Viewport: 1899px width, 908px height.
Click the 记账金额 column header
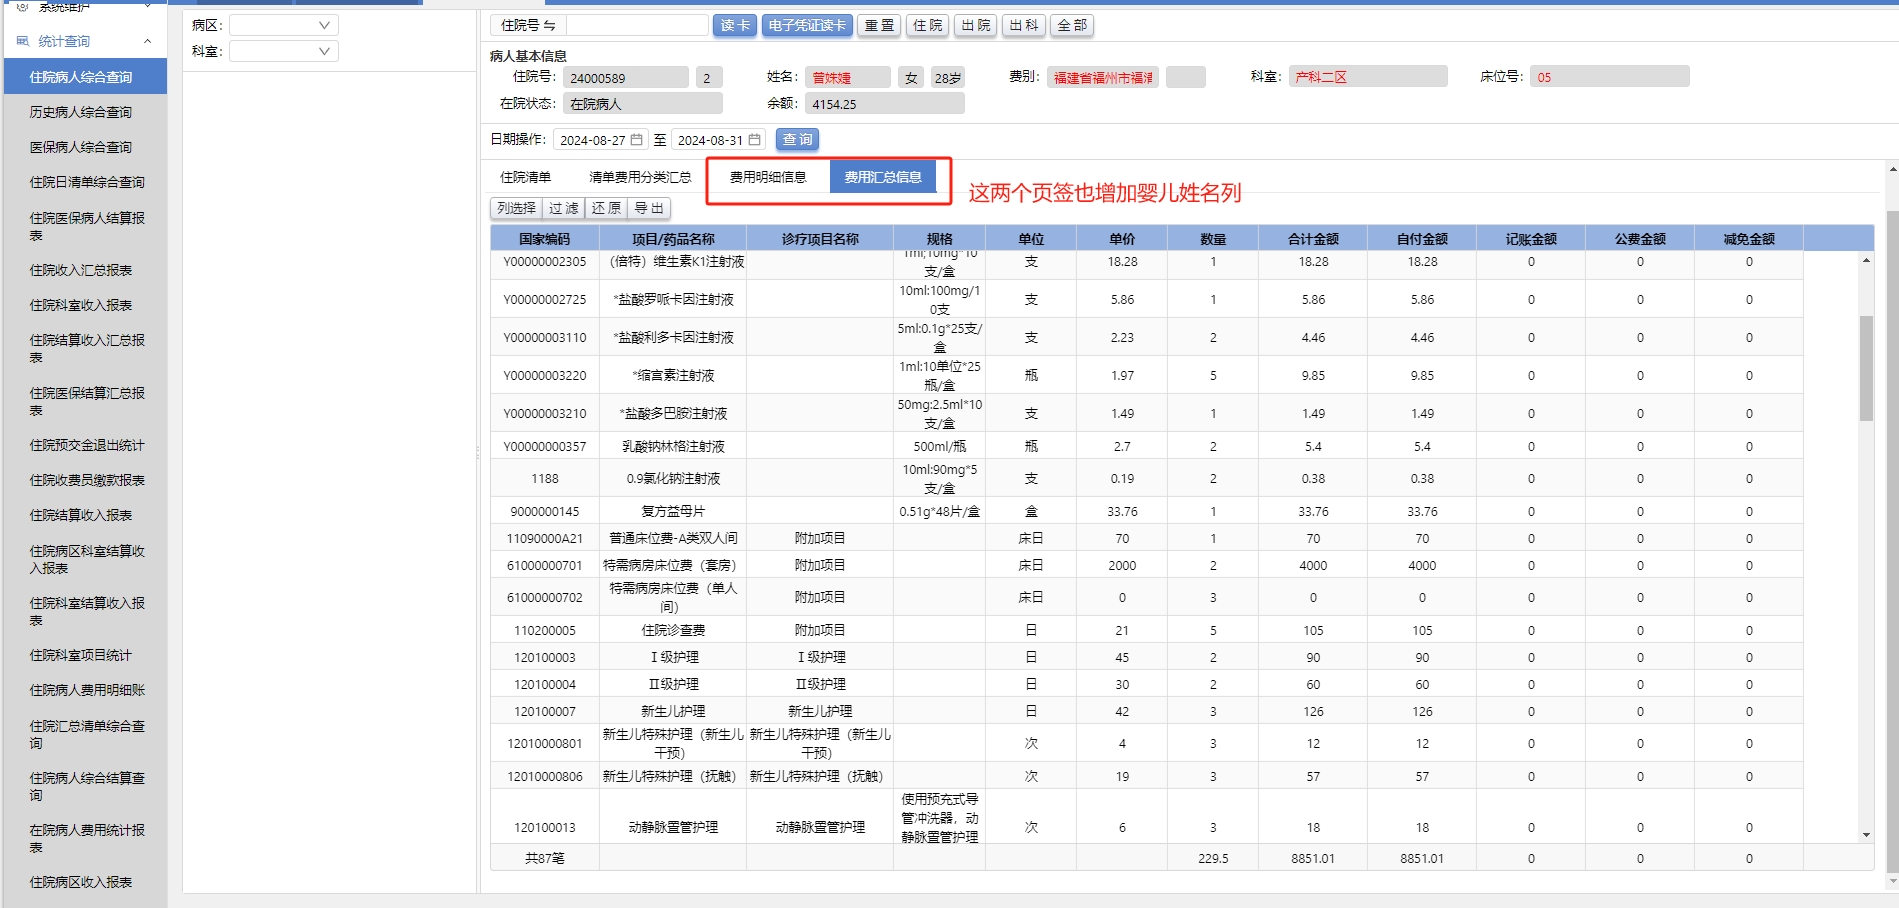(x=1531, y=239)
